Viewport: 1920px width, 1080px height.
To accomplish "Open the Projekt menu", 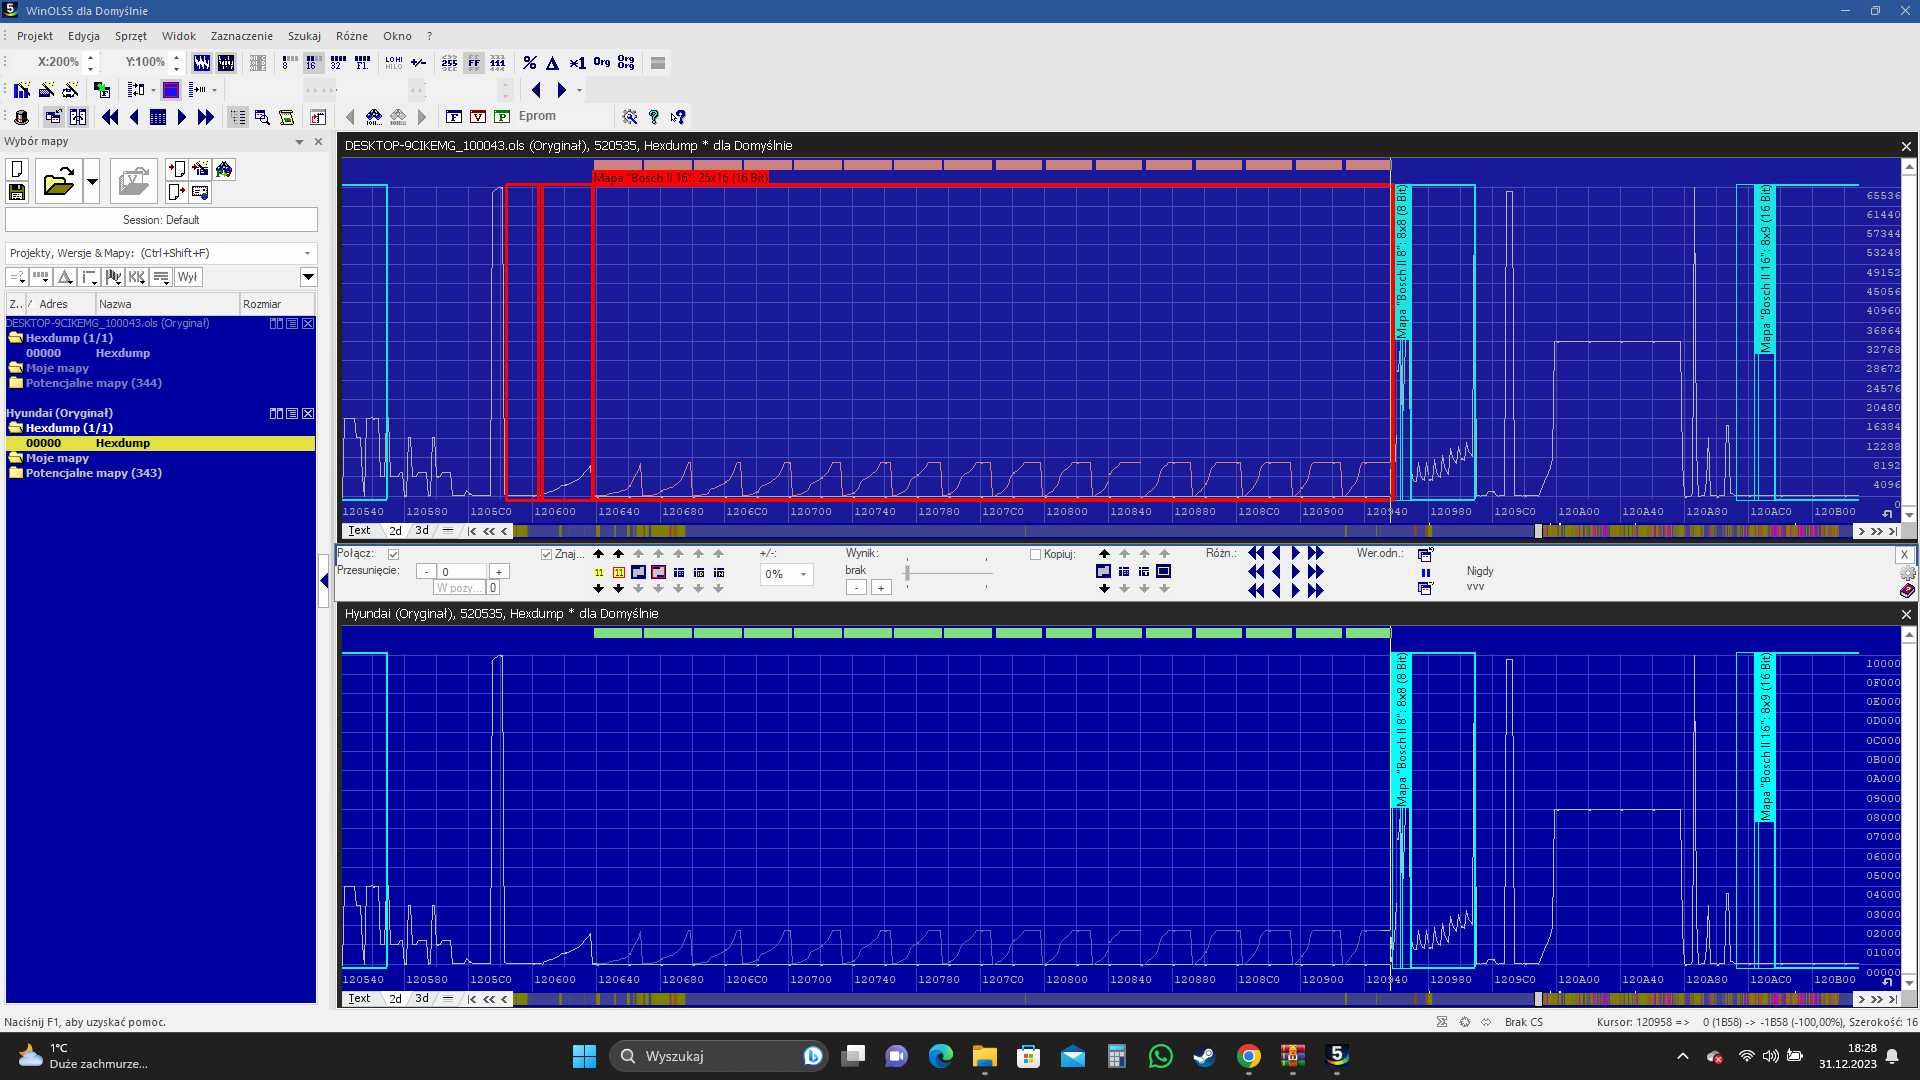I will coord(35,36).
